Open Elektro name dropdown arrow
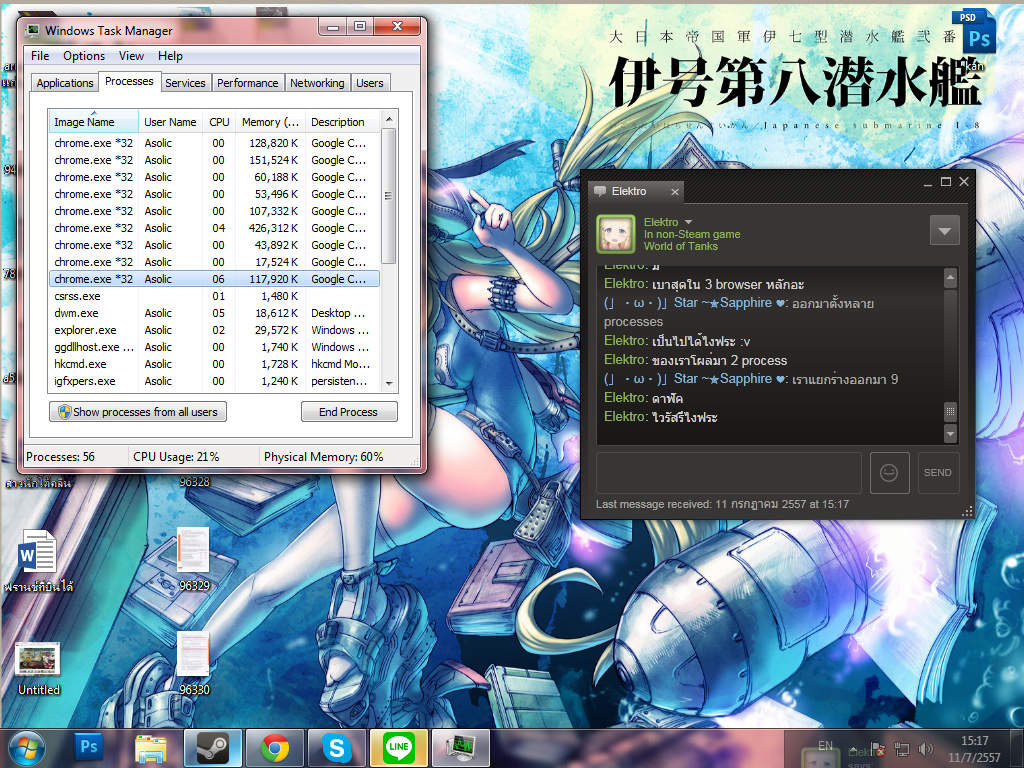 coord(688,222)
